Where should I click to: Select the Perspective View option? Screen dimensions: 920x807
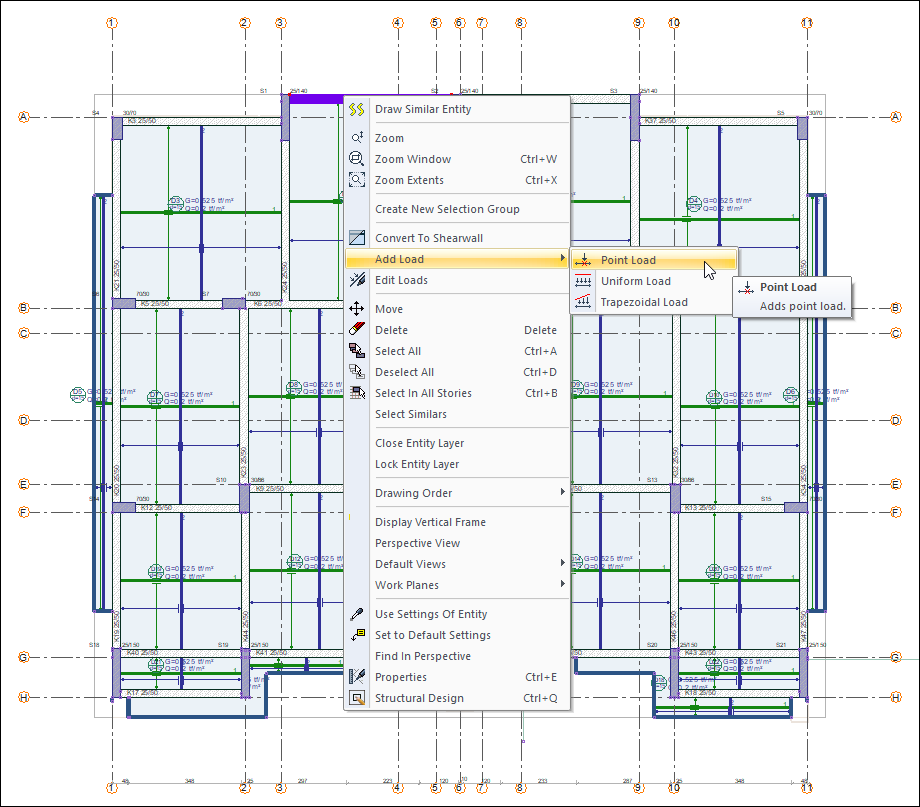[x=417, y=543]
